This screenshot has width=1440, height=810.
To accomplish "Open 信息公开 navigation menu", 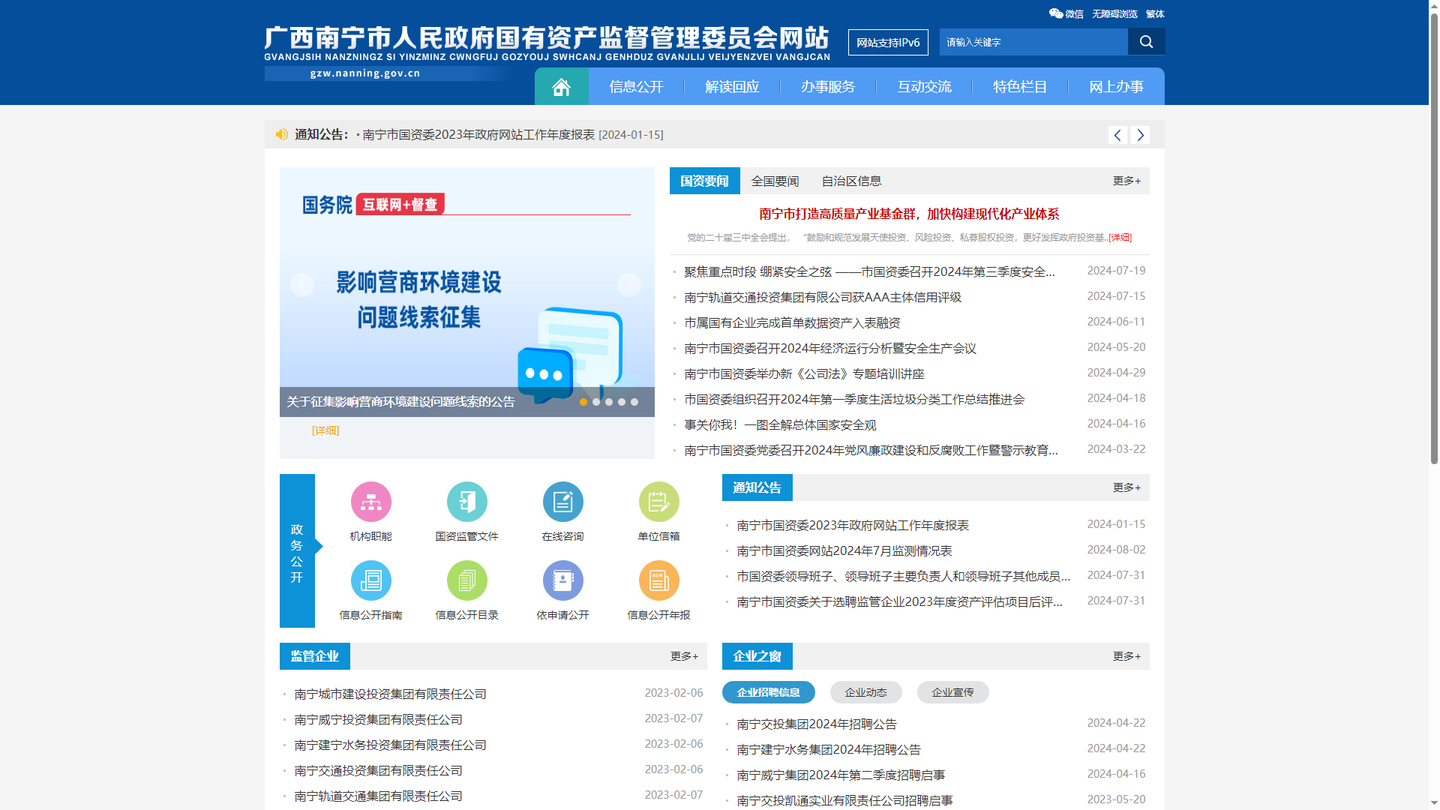I will tap(636, 87).
